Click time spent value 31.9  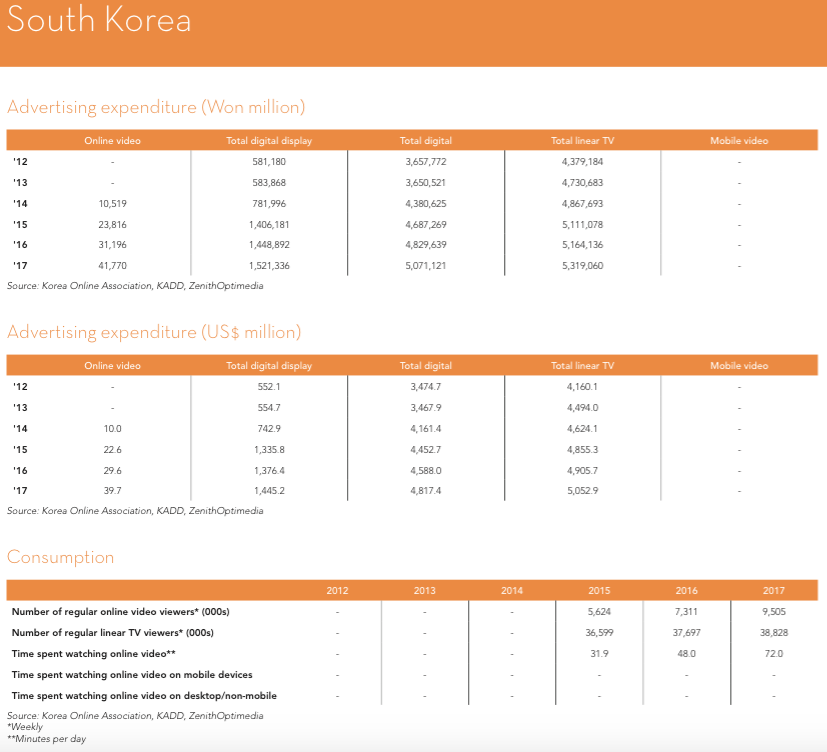599,654
